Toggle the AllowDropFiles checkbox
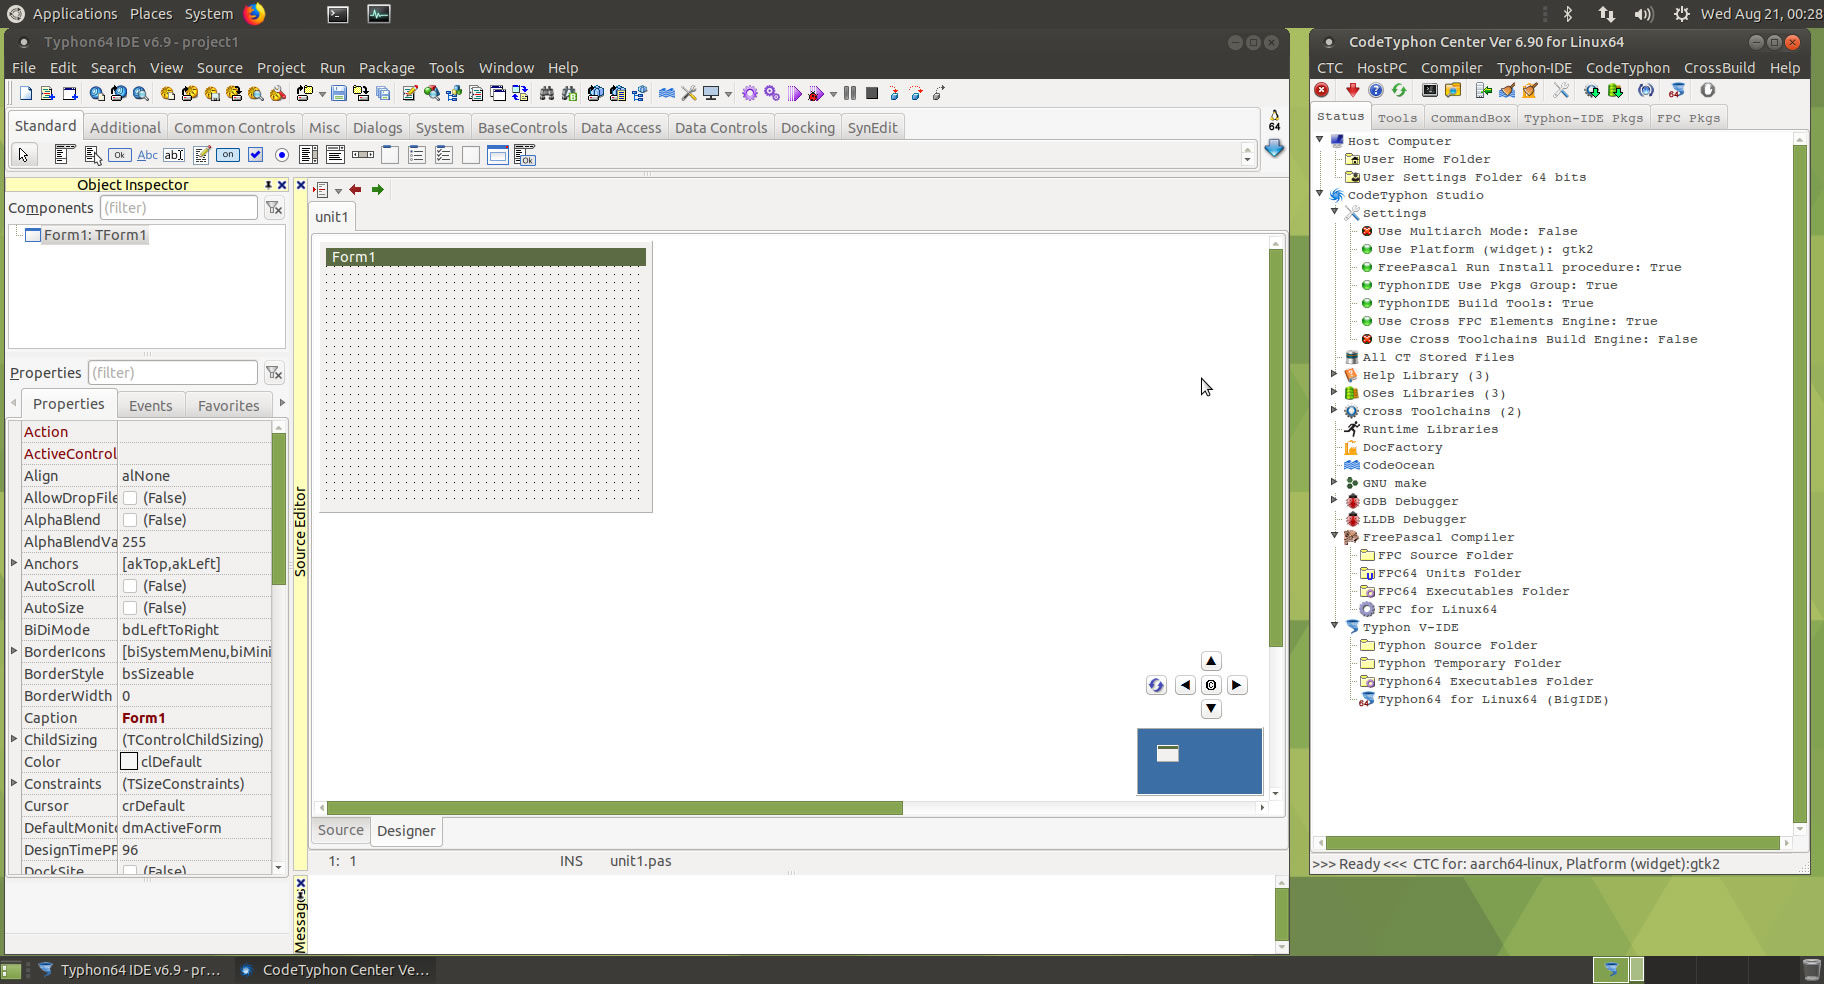 point(130,498)
